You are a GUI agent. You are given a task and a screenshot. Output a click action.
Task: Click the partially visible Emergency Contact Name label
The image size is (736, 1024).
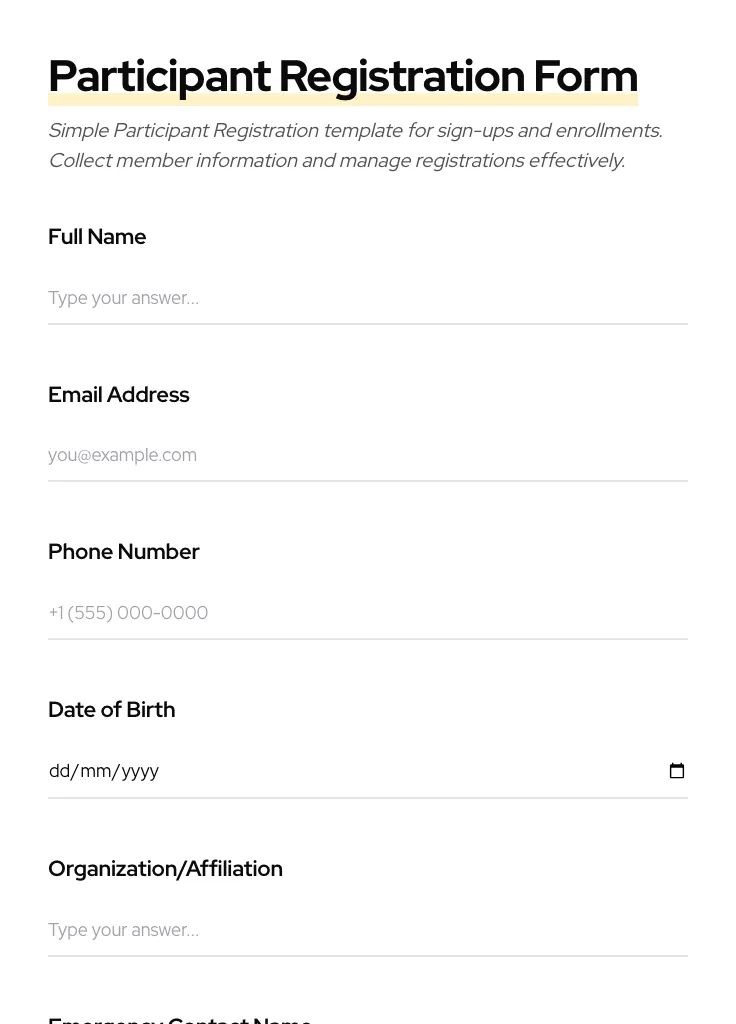pos(180,1018)
